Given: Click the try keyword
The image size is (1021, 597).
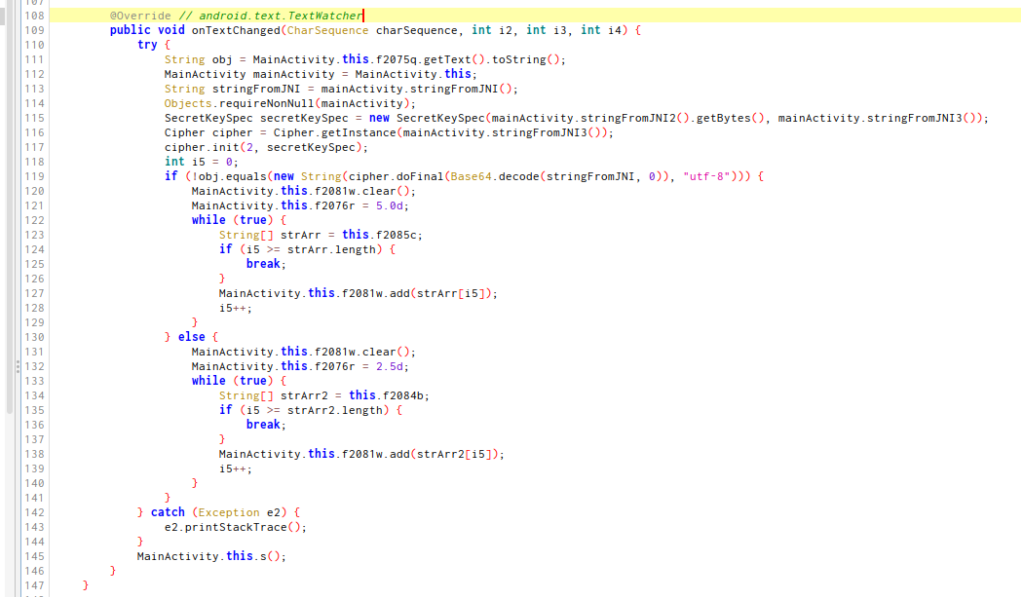Looking at the screenshot, I should 147,45.
